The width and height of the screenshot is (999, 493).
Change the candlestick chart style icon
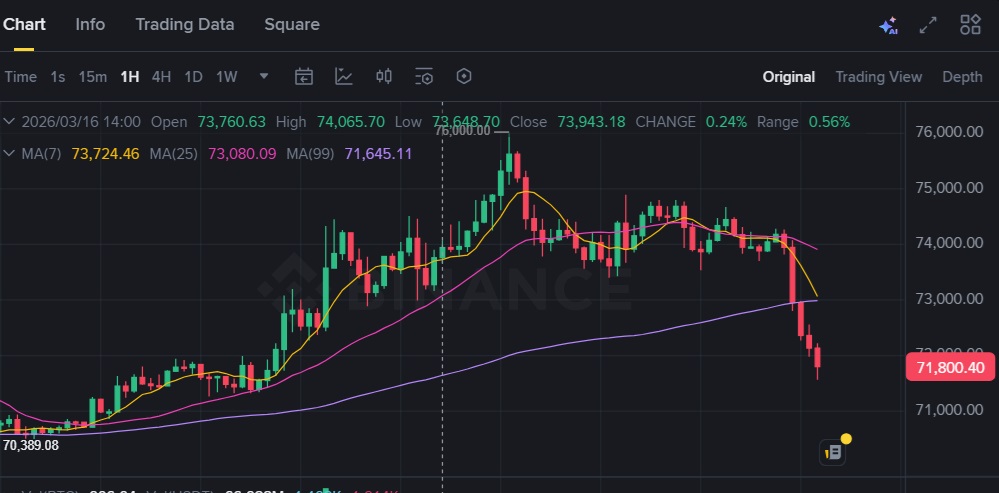pyautogui.click(x=384, y=77)
